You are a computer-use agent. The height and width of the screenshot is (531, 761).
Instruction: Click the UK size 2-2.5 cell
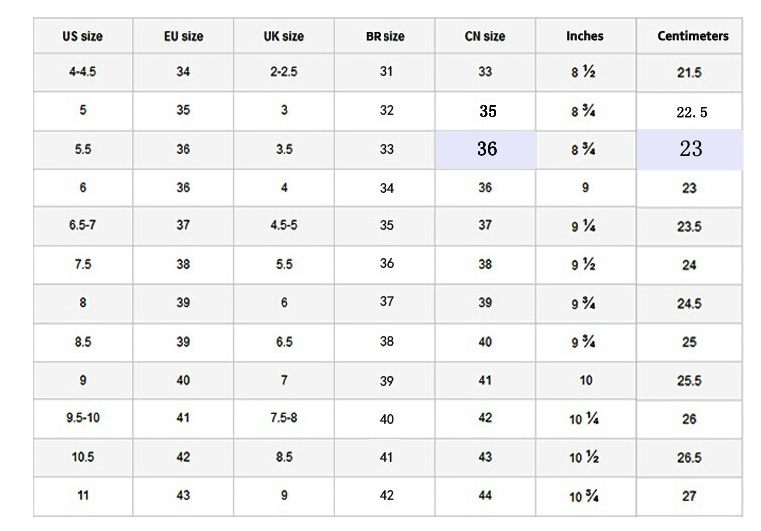click(x=284, y=72)
